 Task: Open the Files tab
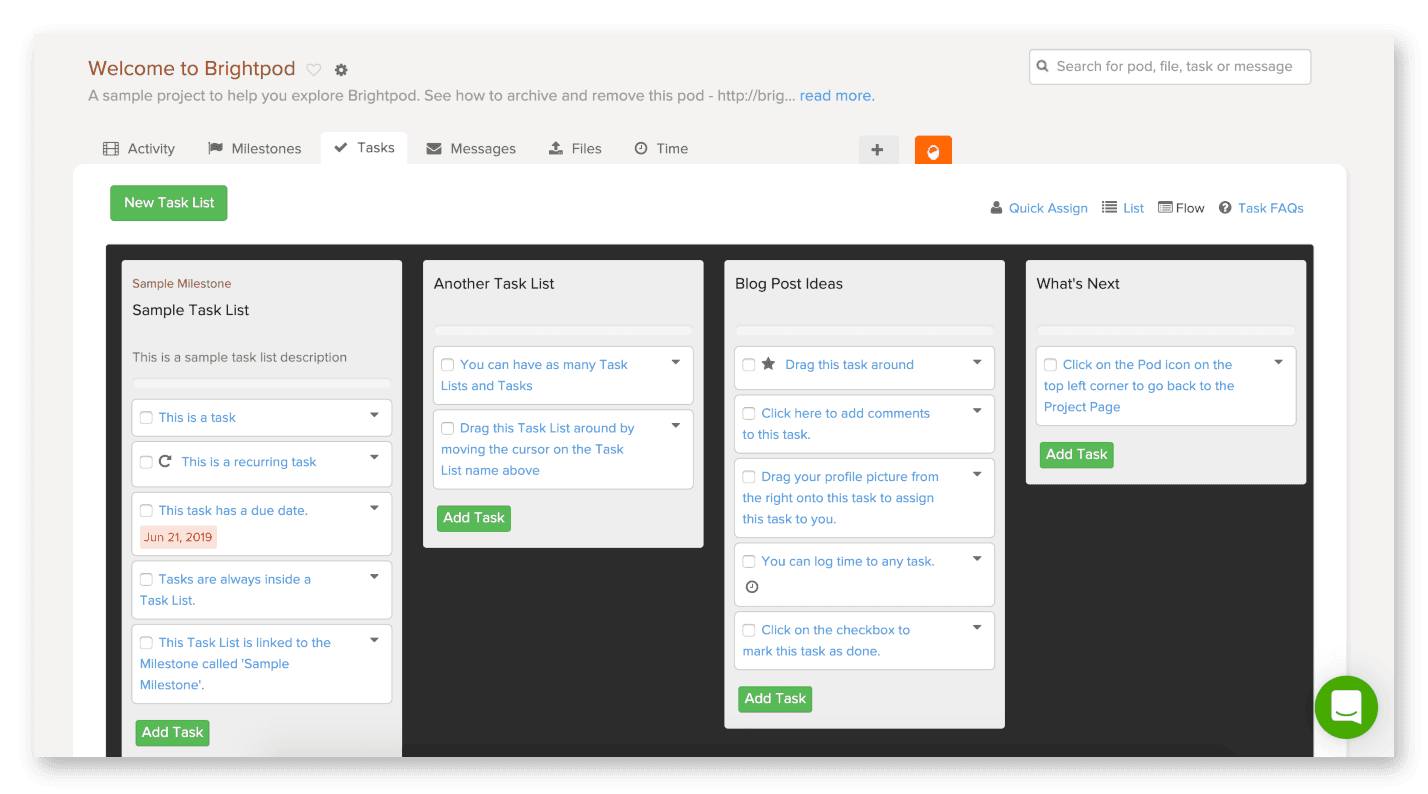click(x=575, y=149)
